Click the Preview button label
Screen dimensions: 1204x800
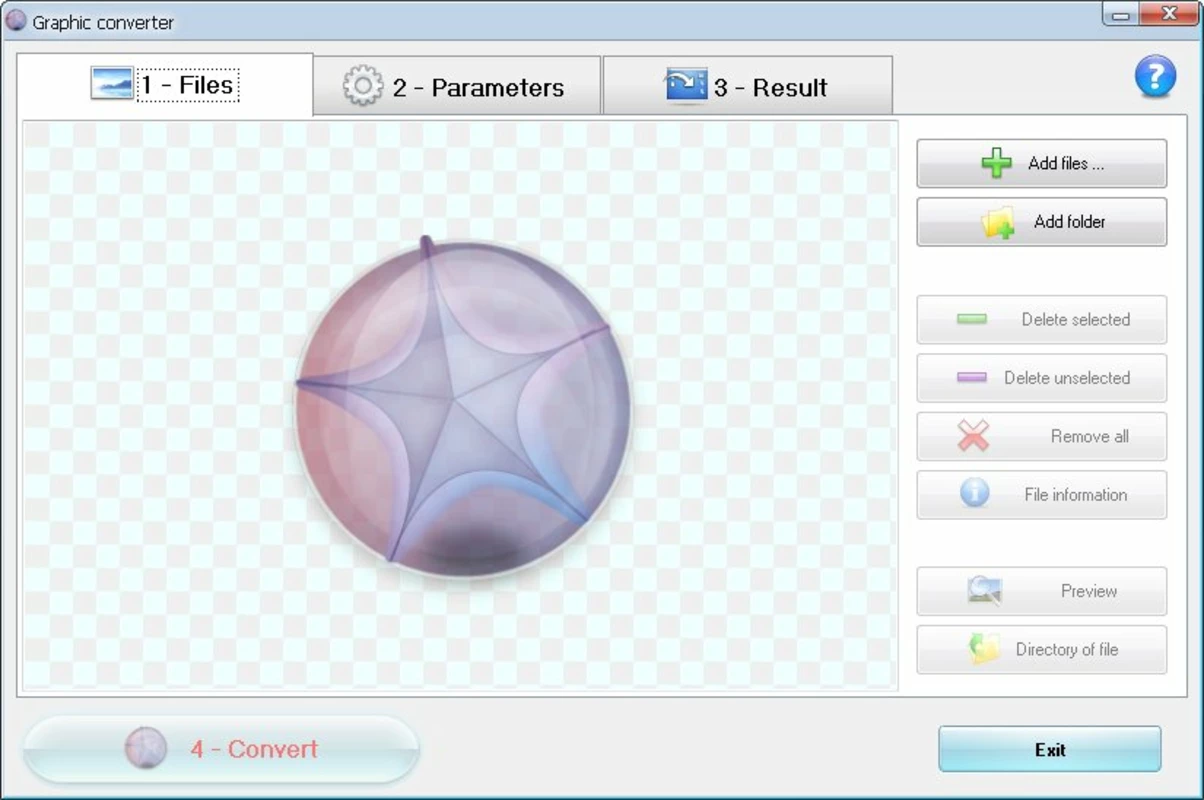1088,591
